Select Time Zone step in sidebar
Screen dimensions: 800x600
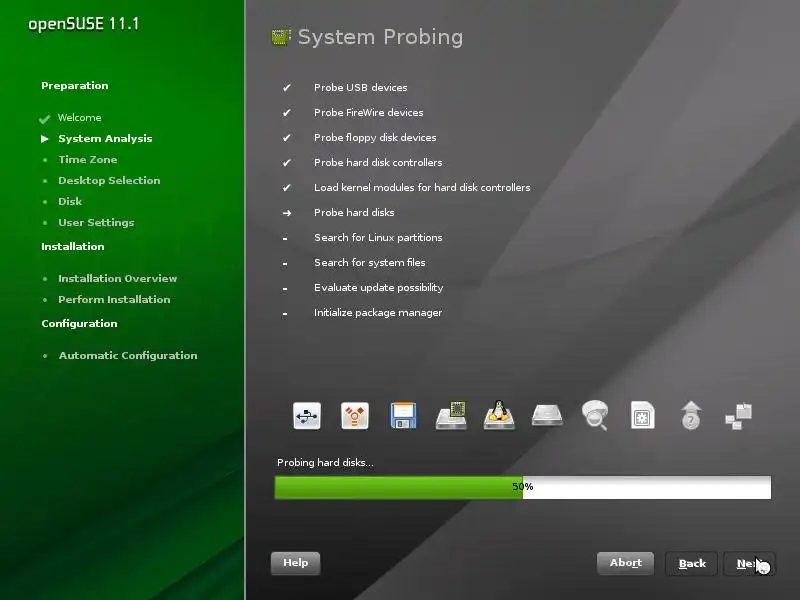pos(88,160)
